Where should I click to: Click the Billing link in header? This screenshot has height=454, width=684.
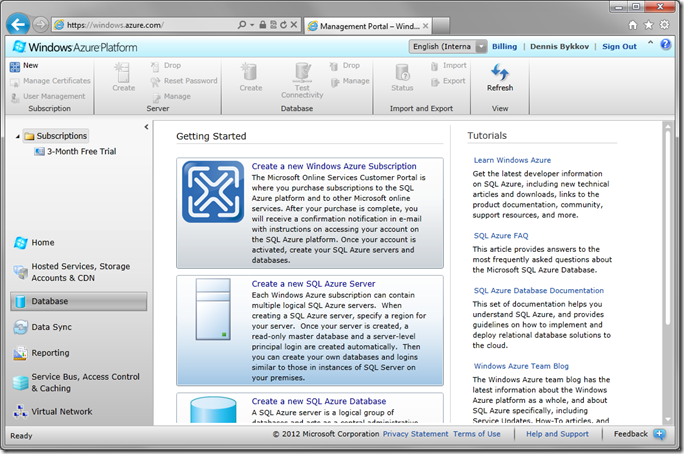tap(504, 46)
